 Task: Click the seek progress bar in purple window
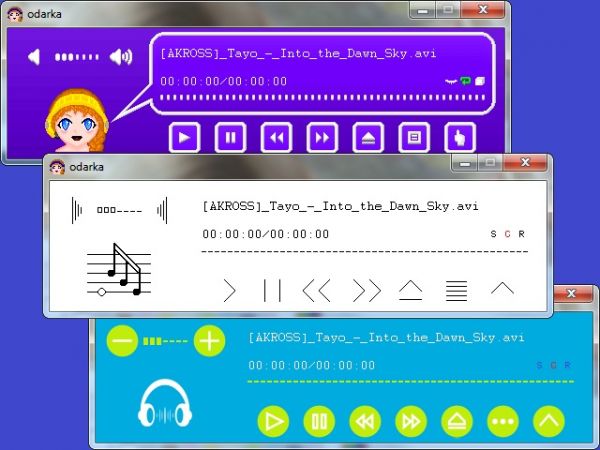[322, 97]
